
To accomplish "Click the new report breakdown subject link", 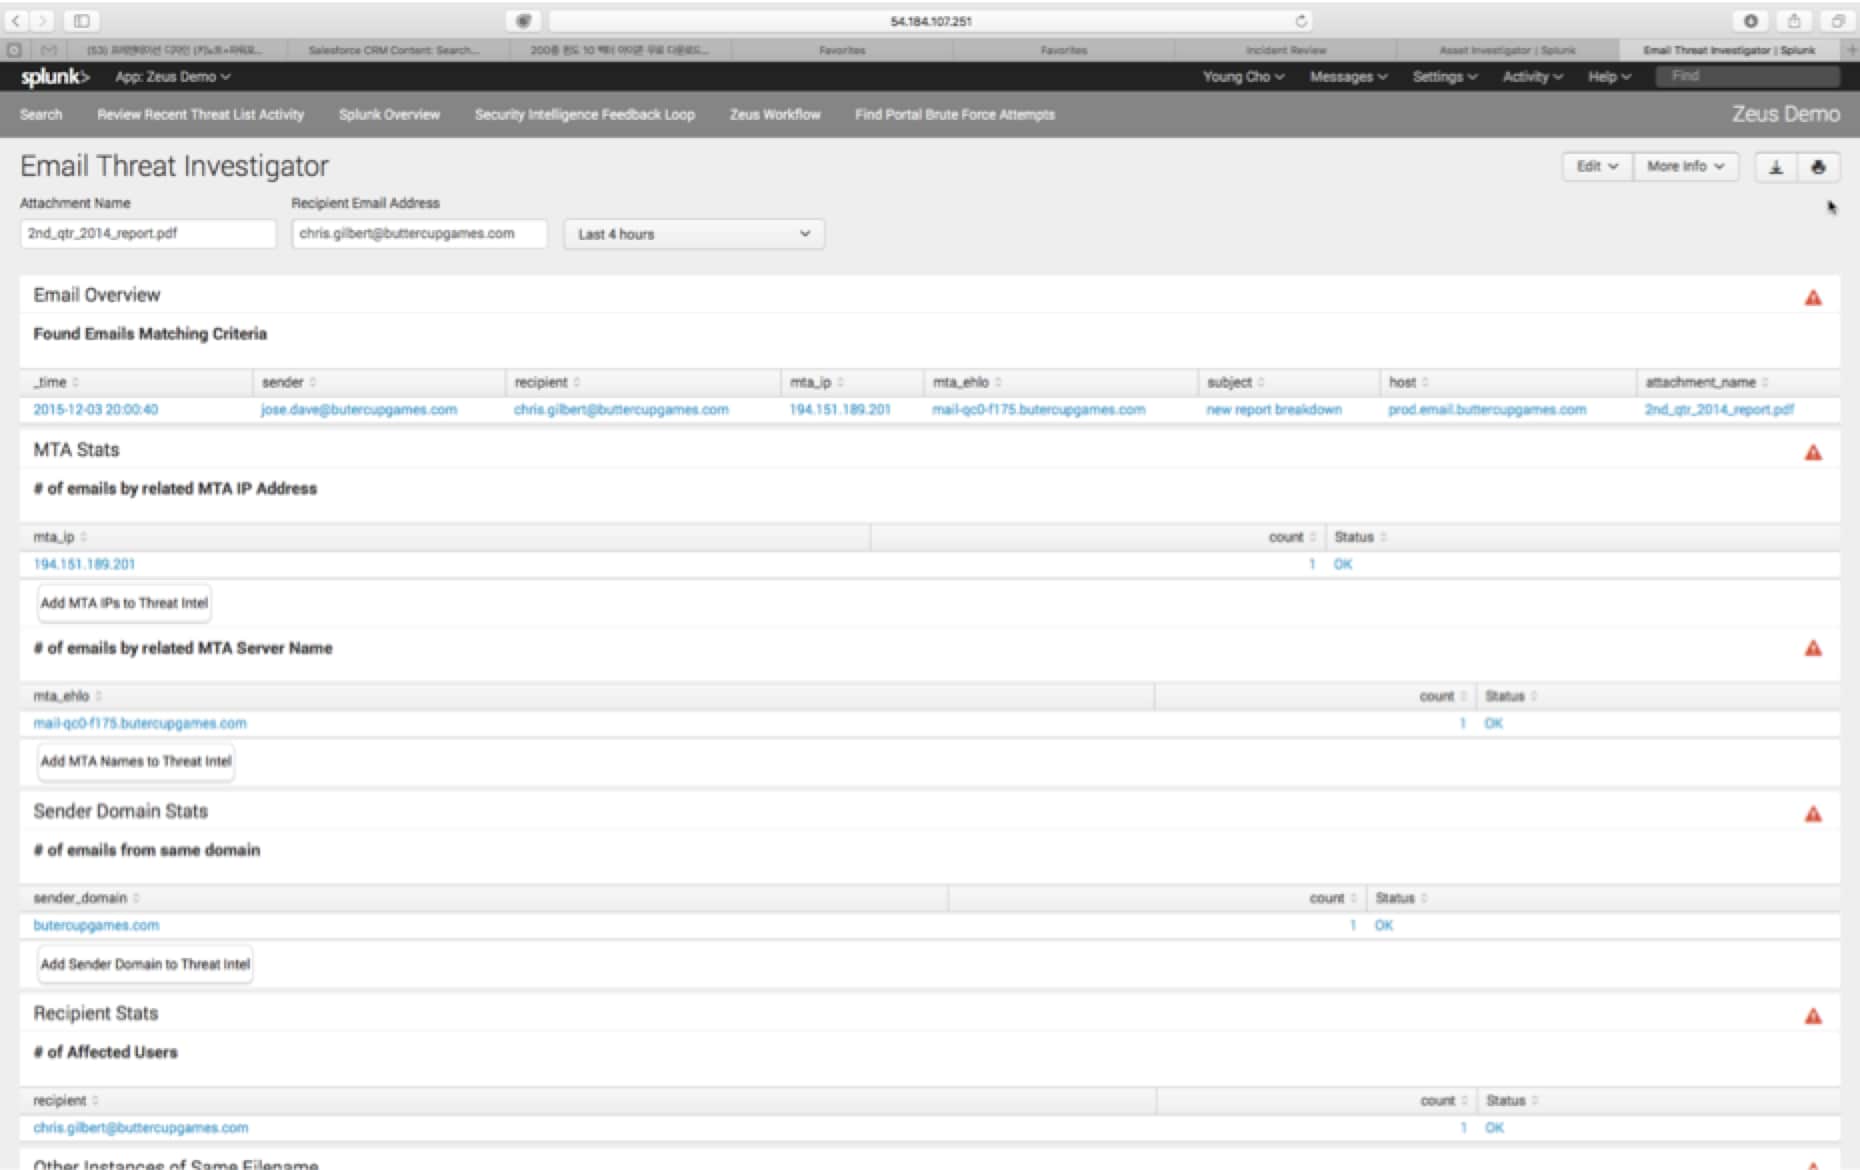I will [x=1274, y=410].
